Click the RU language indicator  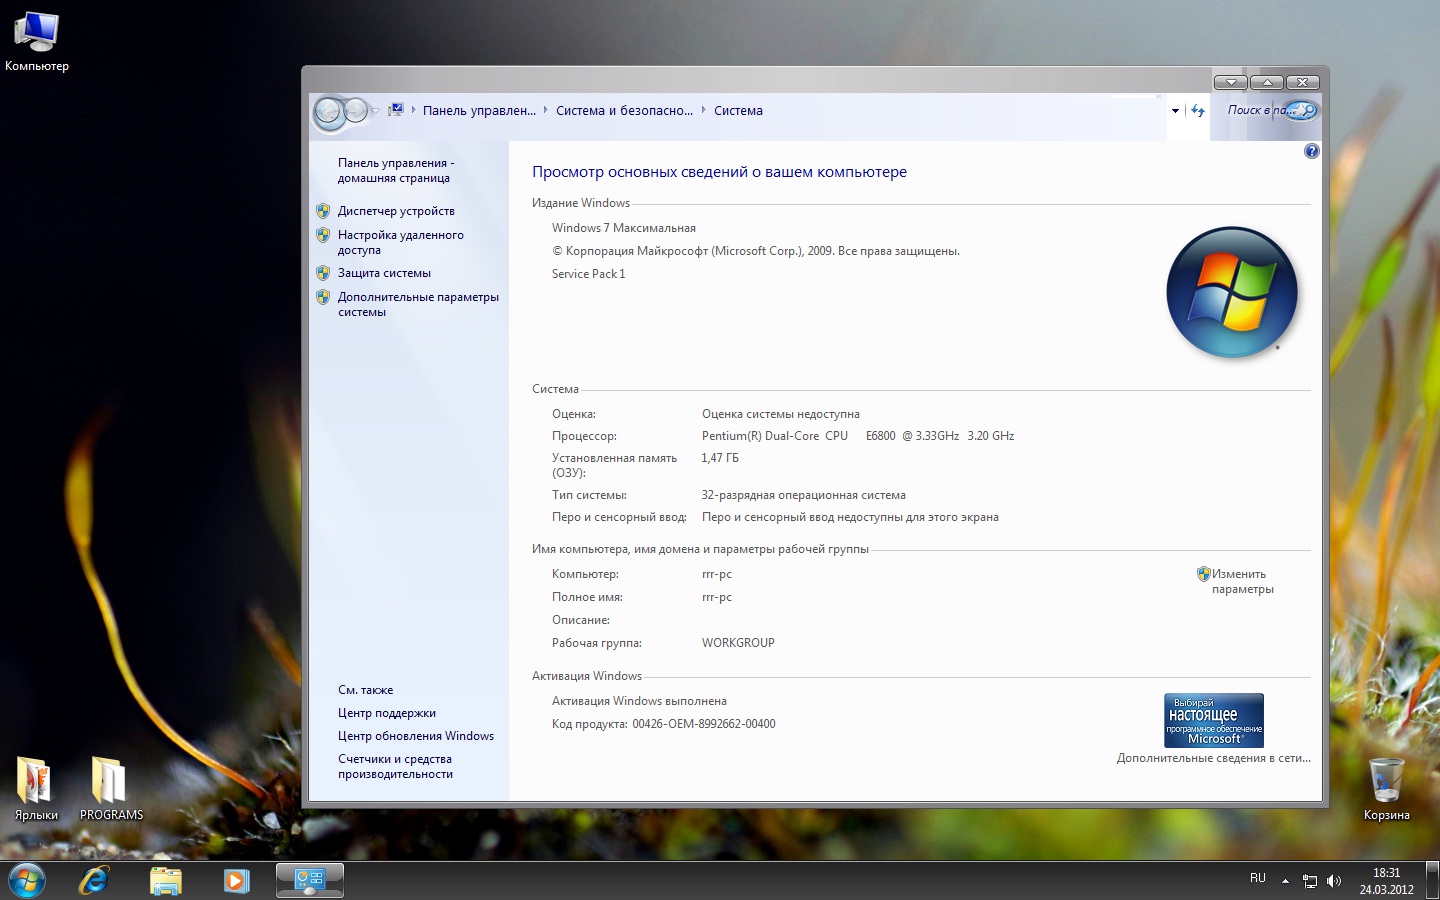(x=1258, y=878)
